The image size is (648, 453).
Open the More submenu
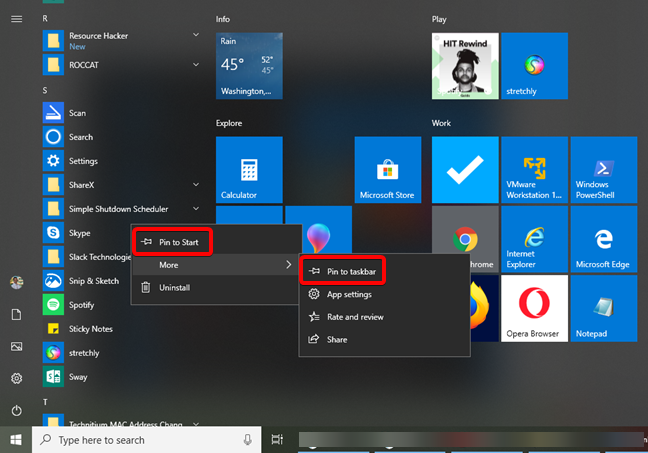216,265
